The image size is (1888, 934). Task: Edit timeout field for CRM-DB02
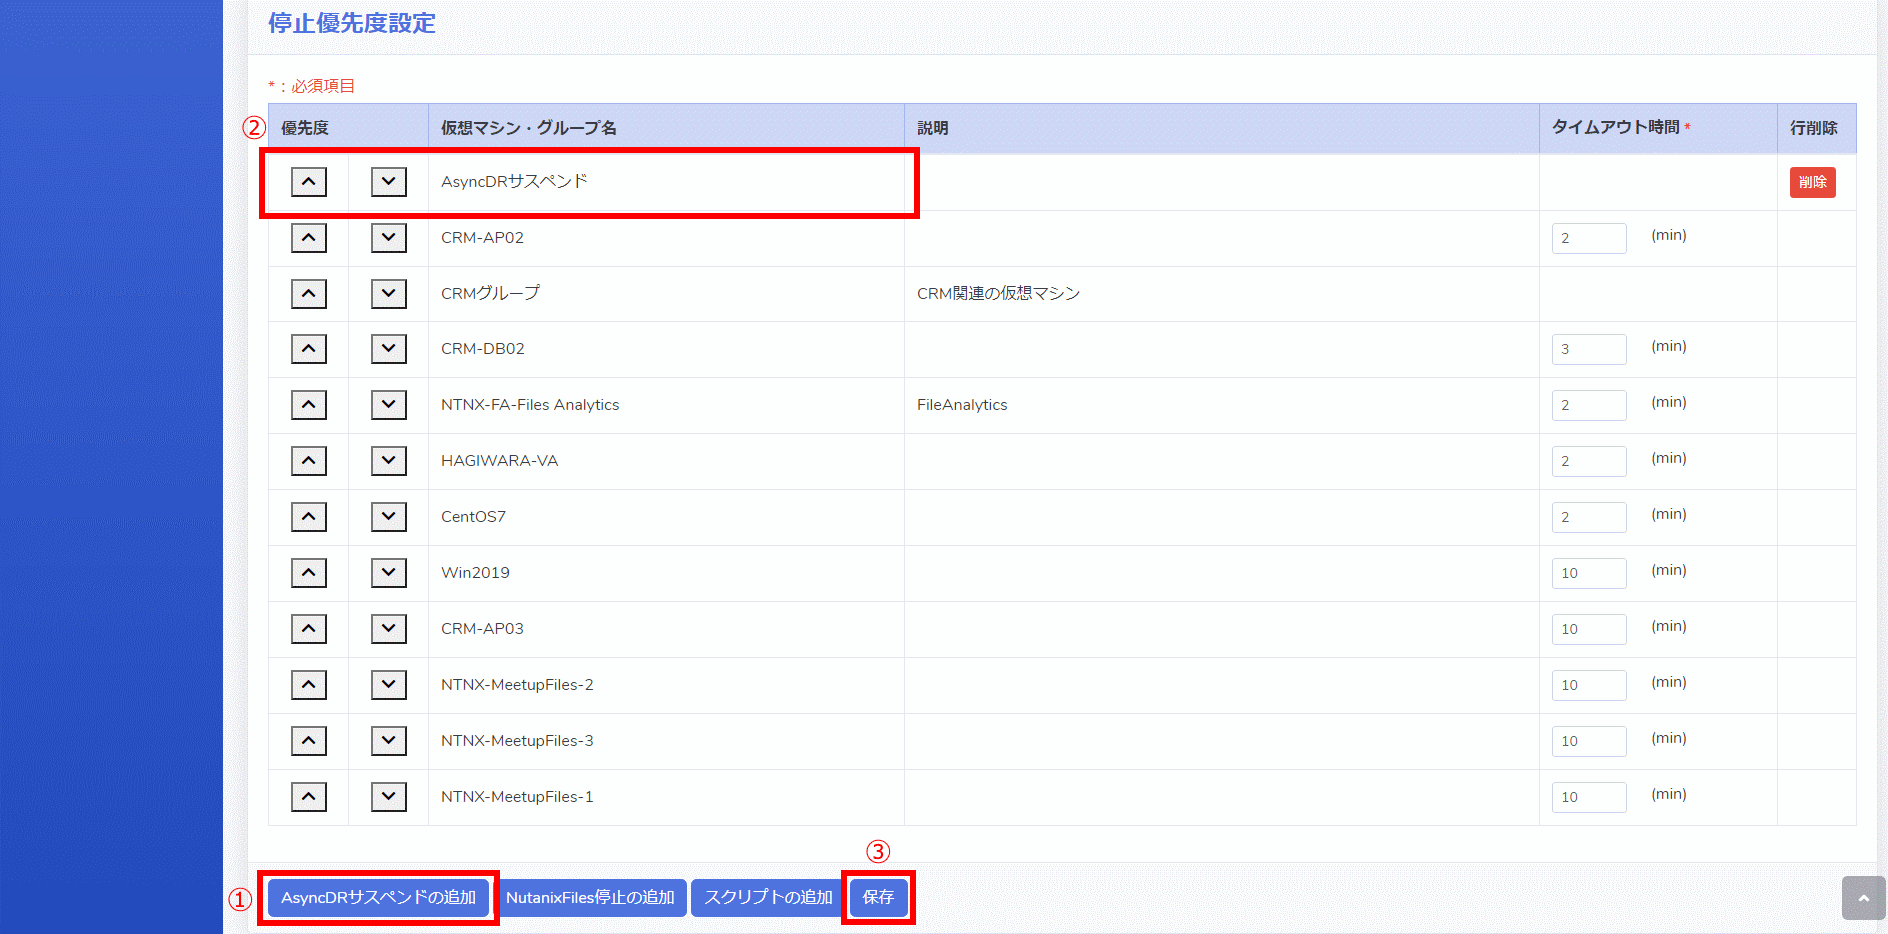(1589, 349)
